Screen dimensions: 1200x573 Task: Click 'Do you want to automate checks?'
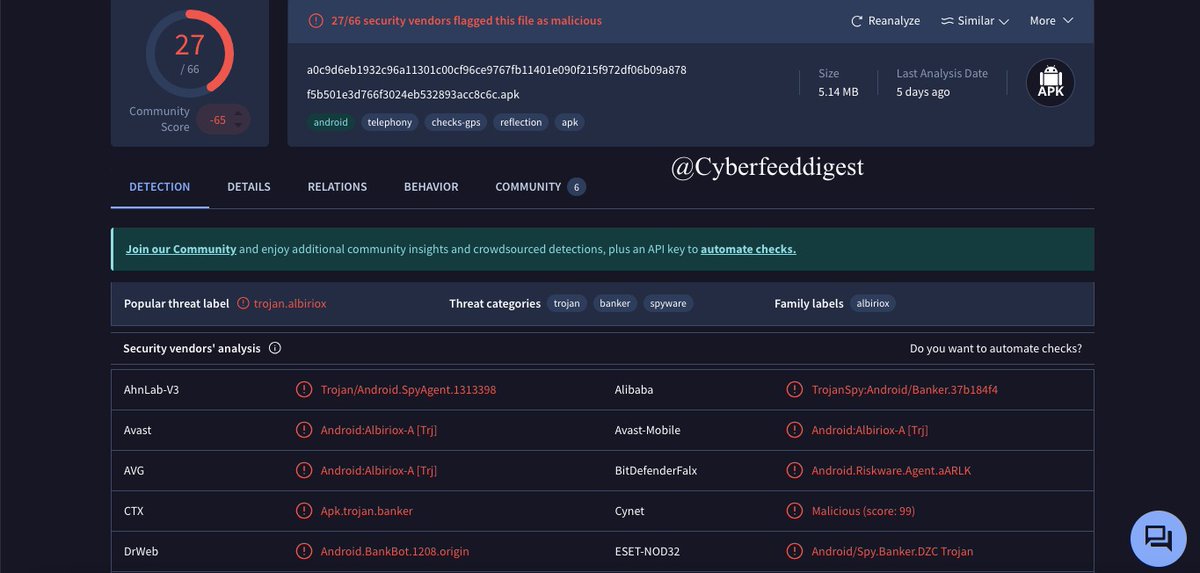pos(996,349)
